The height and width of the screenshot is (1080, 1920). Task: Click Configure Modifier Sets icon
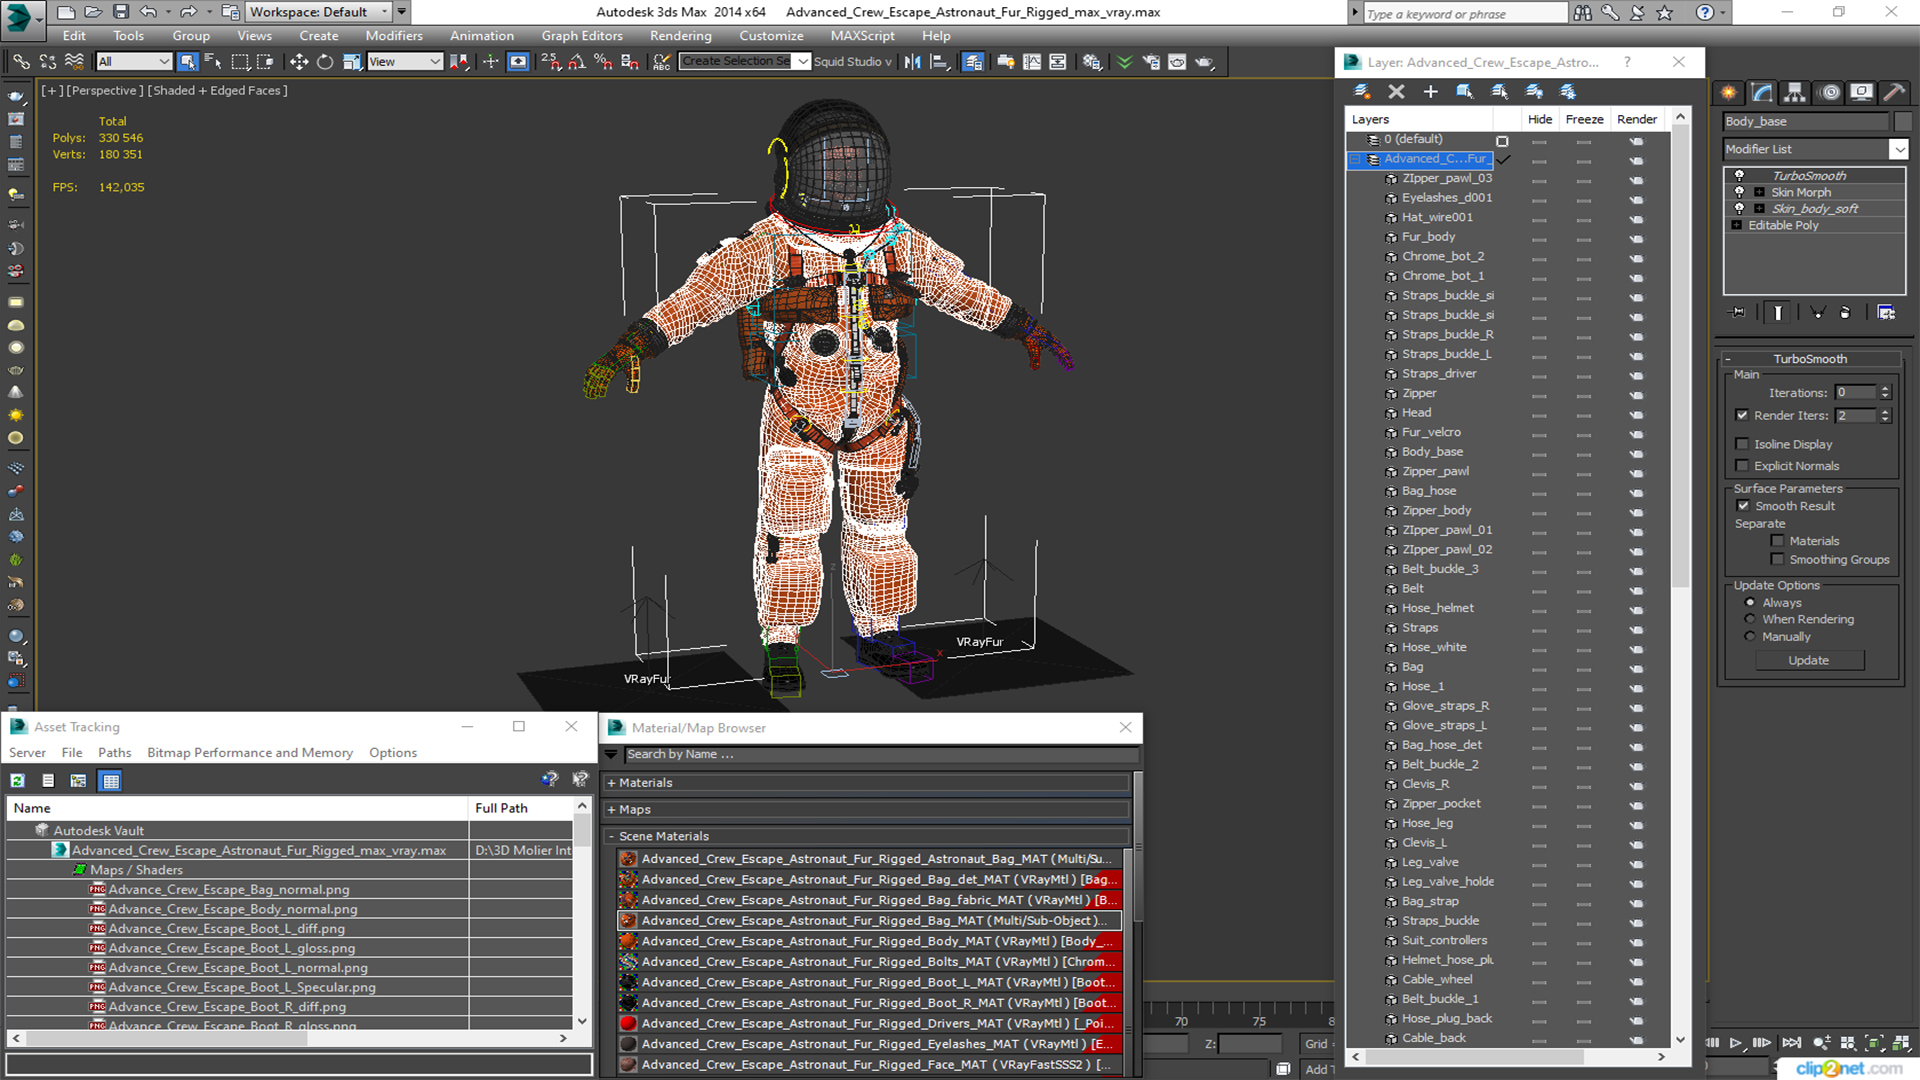(x=1886, y=313)
